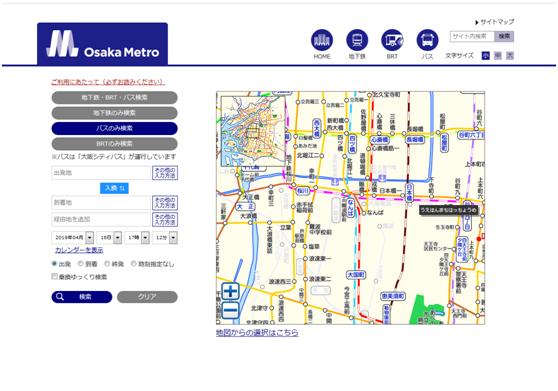The height and width of the screenshot is (391, 558).
Task: Set text size to medium 中
Action: pos(498,56)
